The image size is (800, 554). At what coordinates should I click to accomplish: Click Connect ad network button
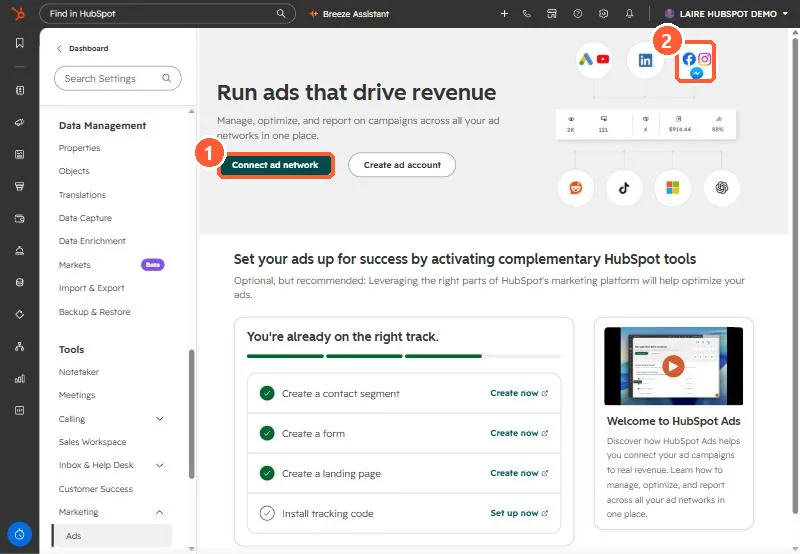coord(275,165)
